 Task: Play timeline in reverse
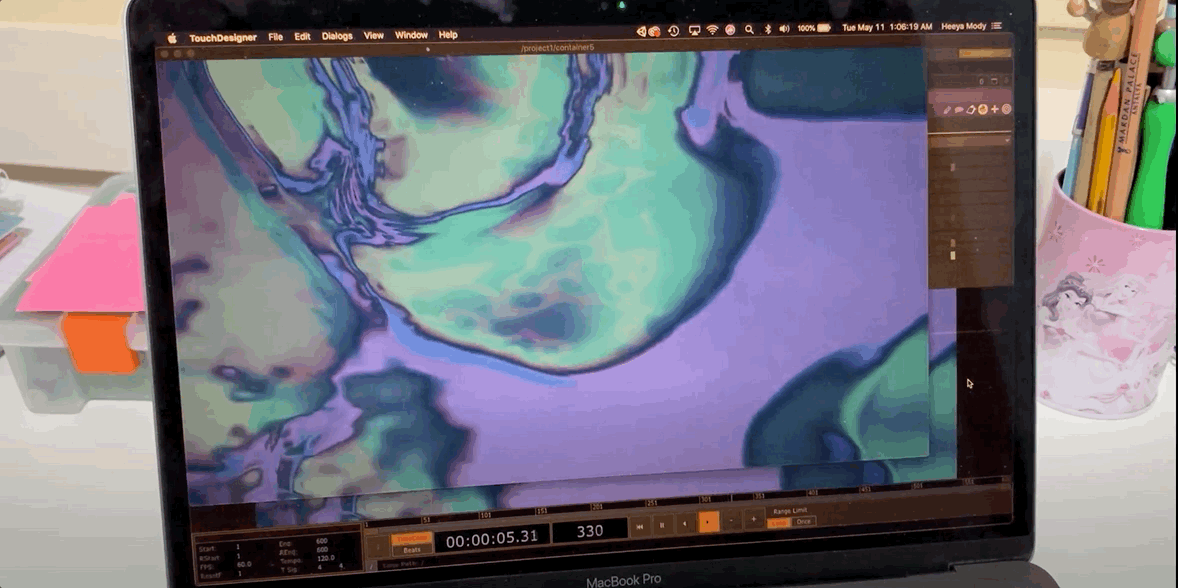tap(685, 523)
